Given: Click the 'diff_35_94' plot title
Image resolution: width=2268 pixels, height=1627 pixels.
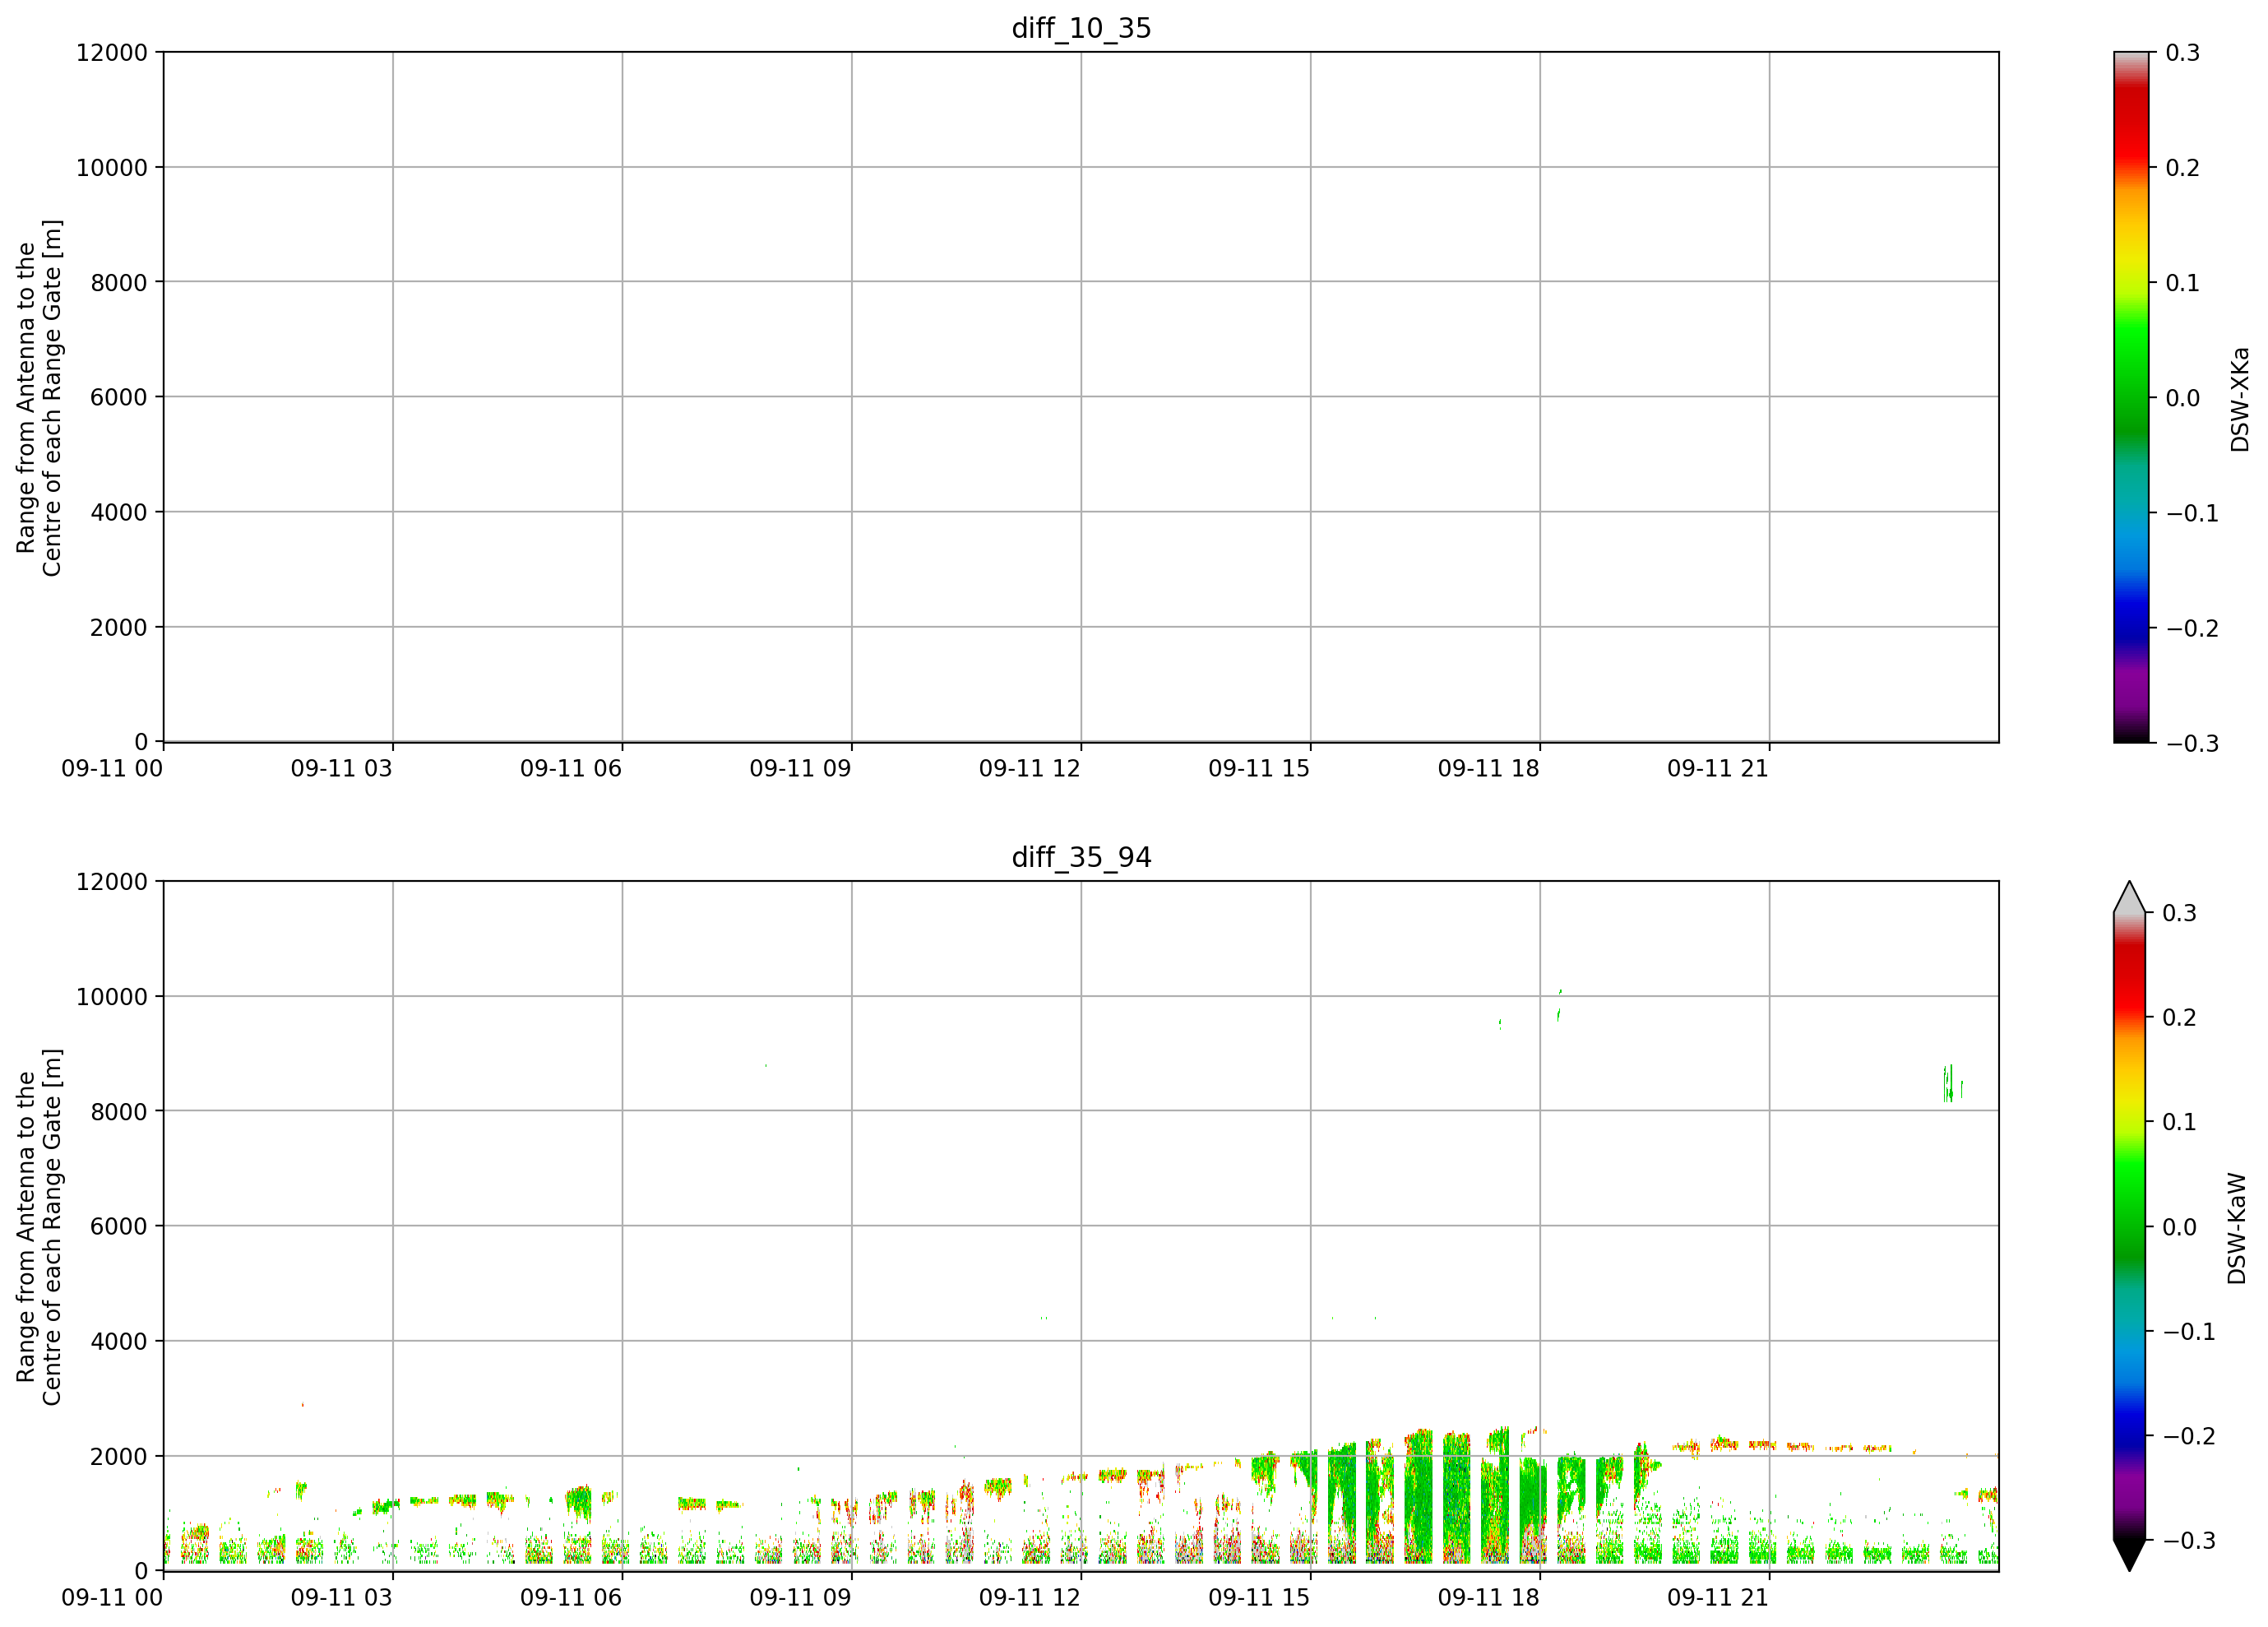Looking at the screenshot, I should [1081, 857].
